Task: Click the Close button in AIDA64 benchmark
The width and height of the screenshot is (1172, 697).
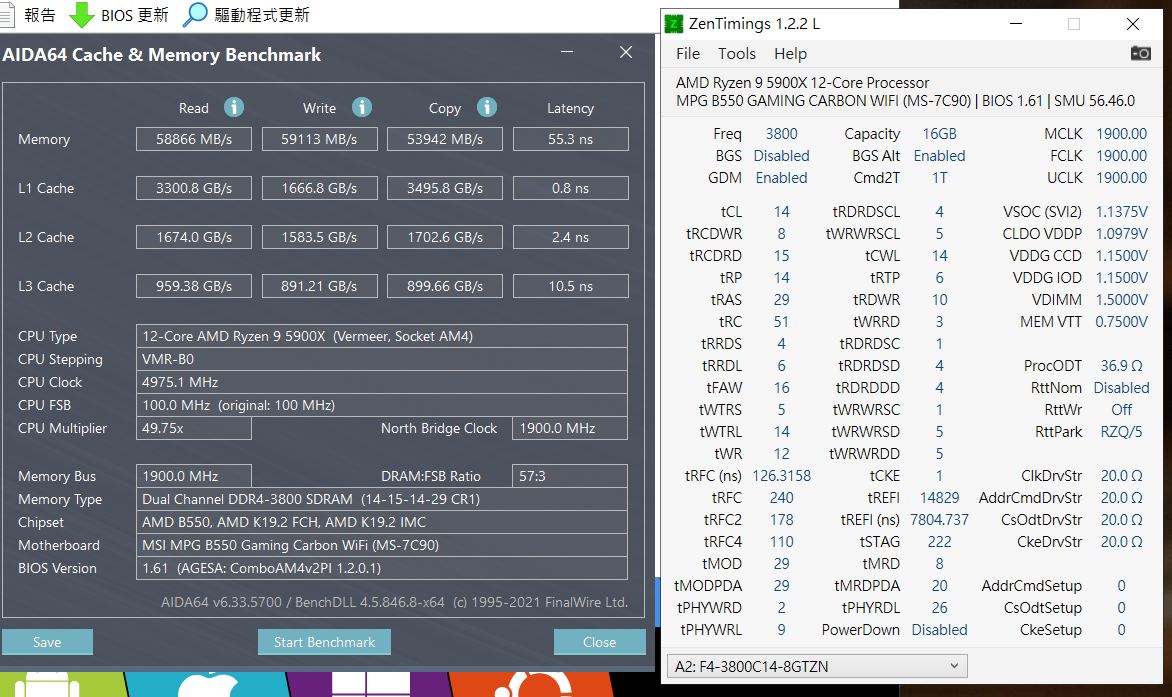Action: pos(599,642)
